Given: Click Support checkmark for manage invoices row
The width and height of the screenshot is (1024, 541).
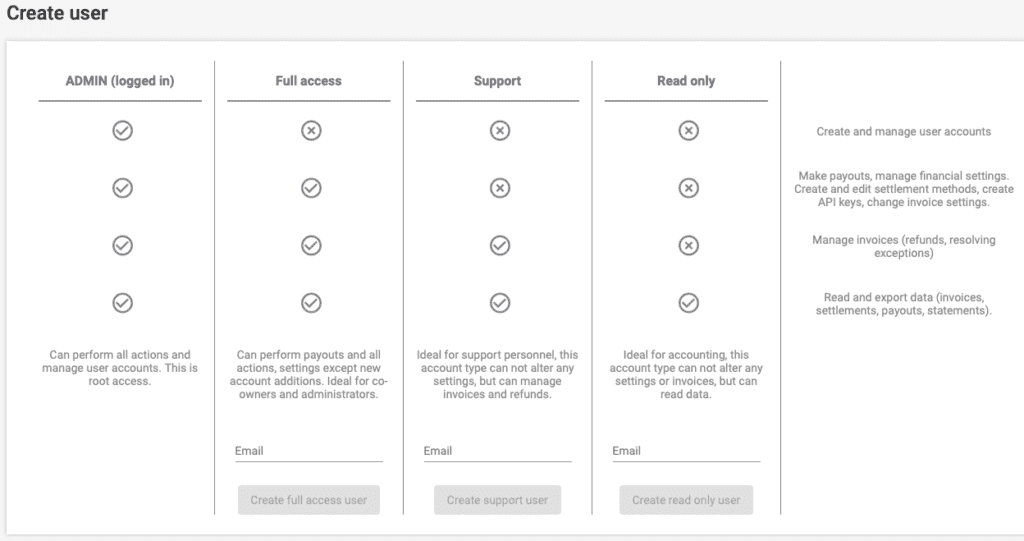Looking at the screenshot, I should 500,246.
